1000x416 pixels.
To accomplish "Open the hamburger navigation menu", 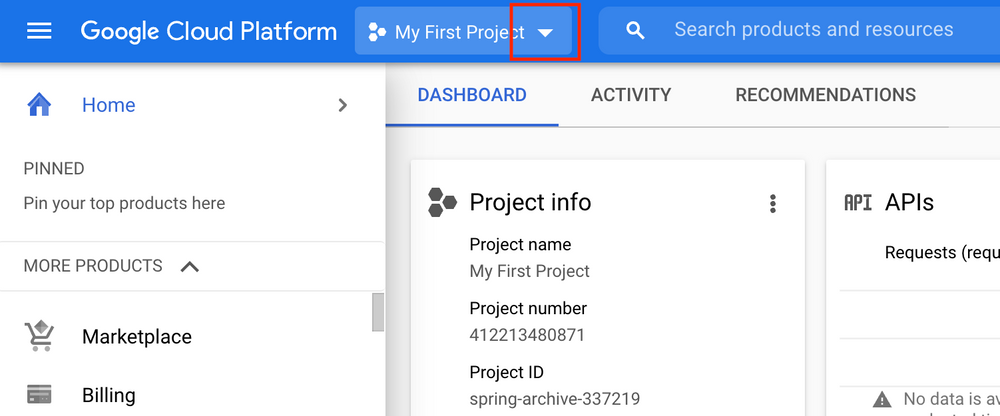I will (x=39, y=31).
